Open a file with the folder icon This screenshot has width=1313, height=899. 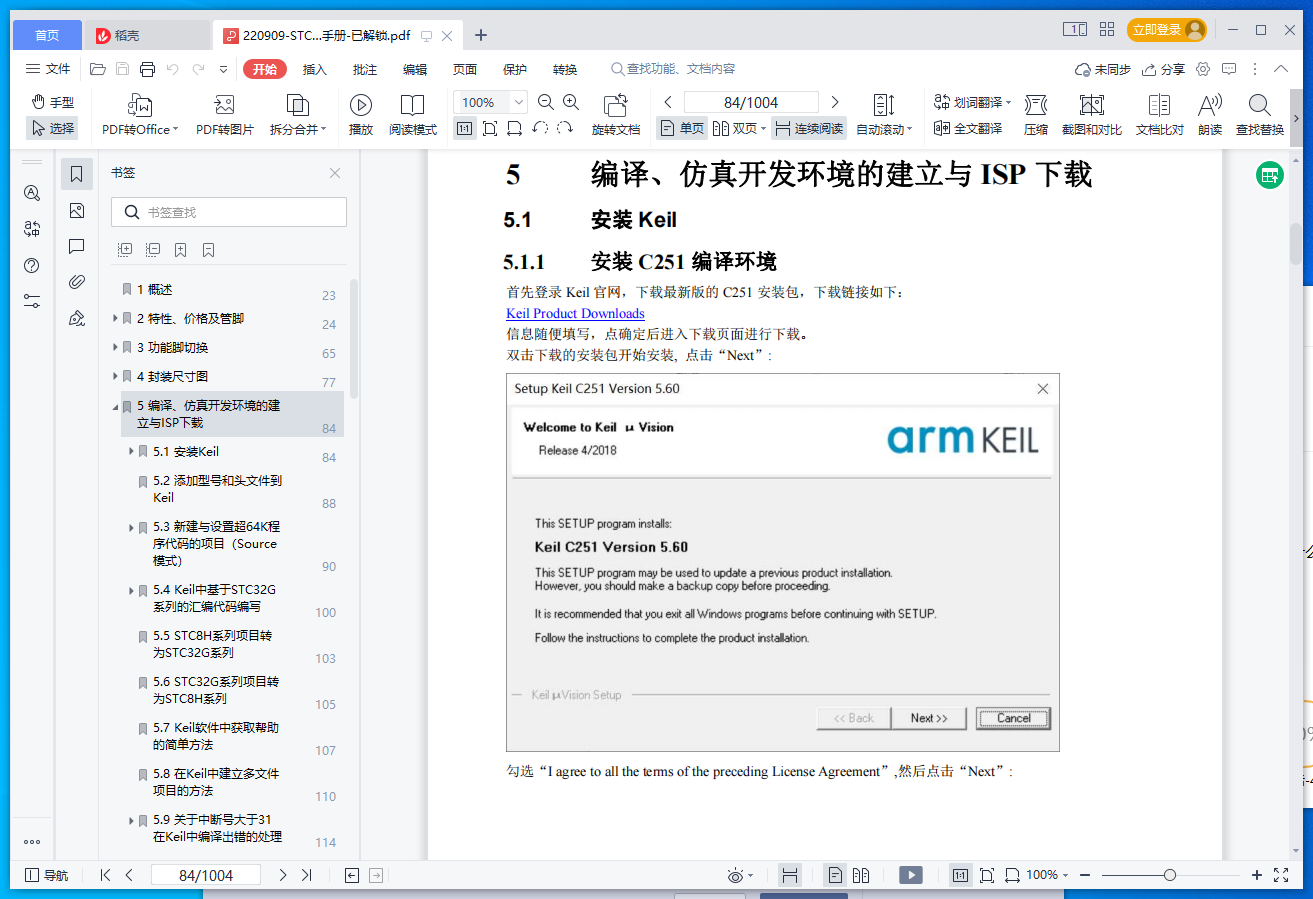click(97, 69)
